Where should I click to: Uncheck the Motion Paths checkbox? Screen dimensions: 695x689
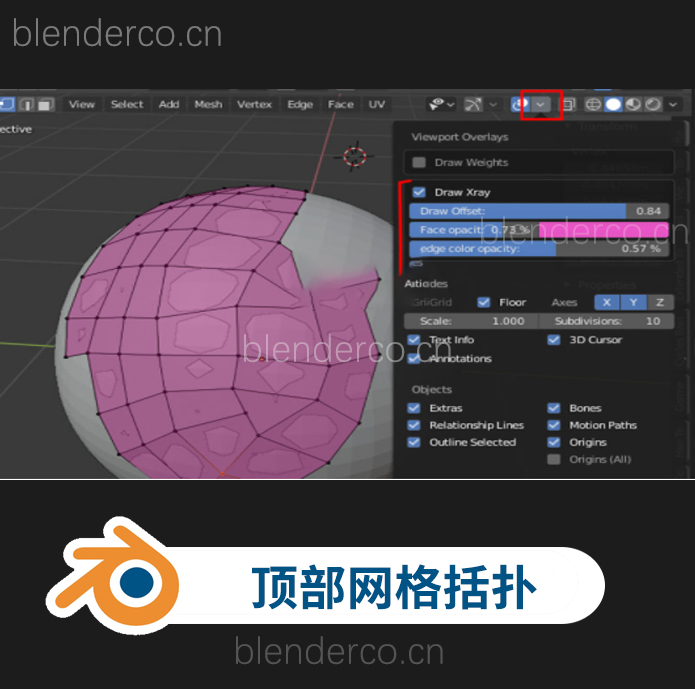coord(554,425)
